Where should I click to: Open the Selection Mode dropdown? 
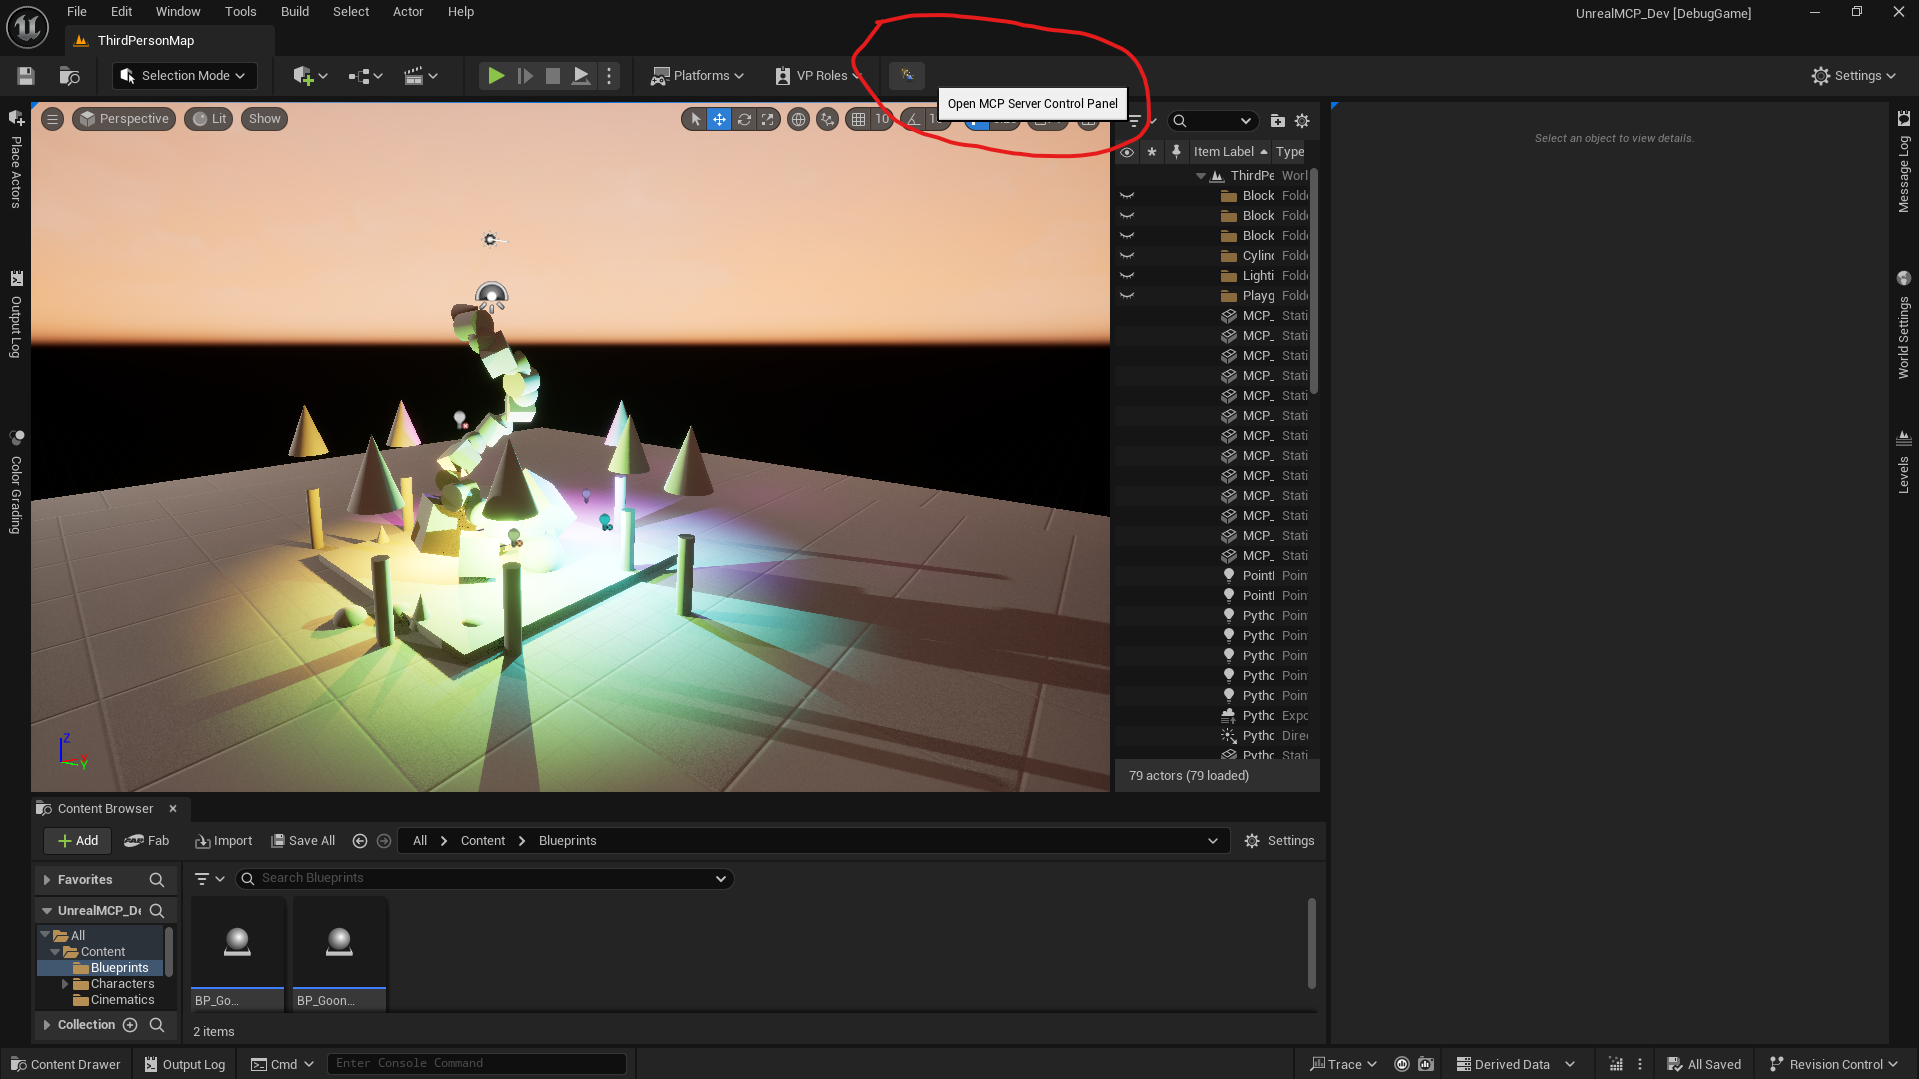[184, 76]
